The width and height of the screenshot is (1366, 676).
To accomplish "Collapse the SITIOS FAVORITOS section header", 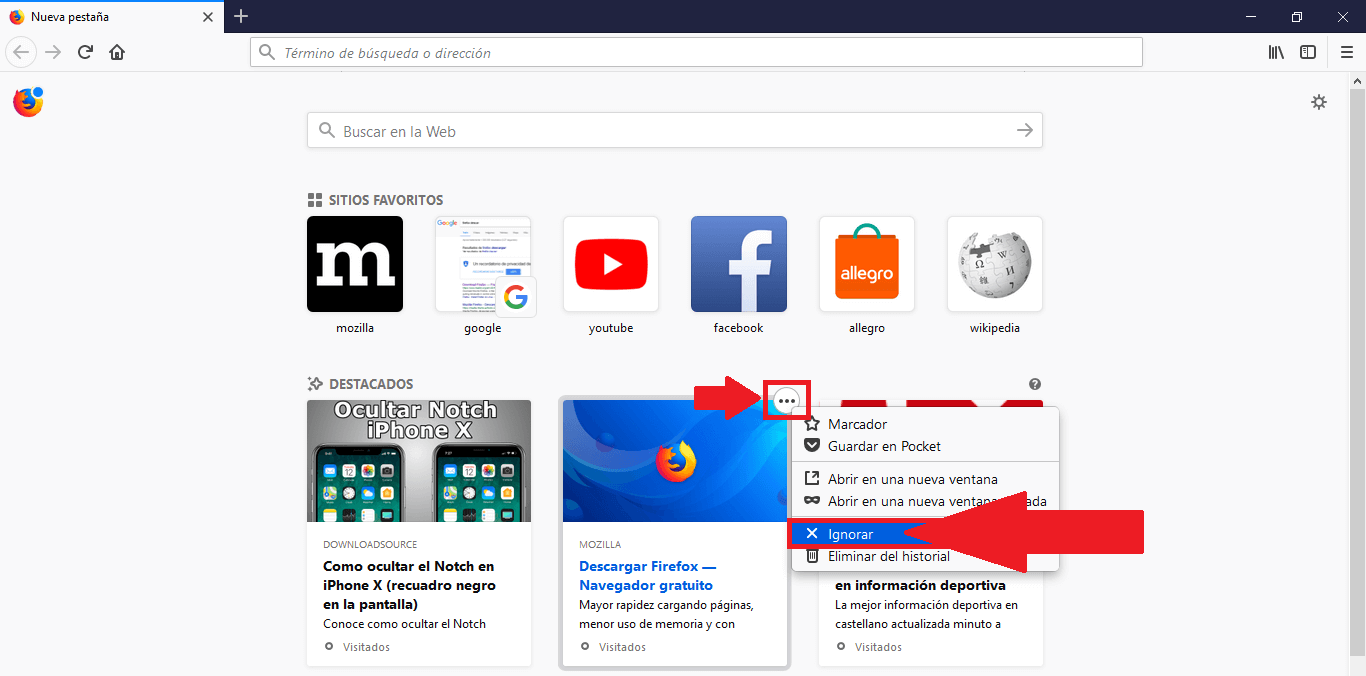I will pos(375,200).
